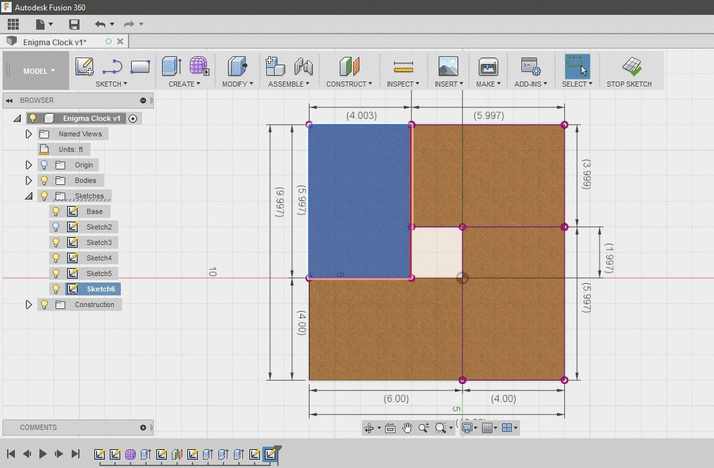Close the Enigma Clock v1 tab
This screenshot has height=468, width=714.
pyautogui.click(x=120, y=41)
